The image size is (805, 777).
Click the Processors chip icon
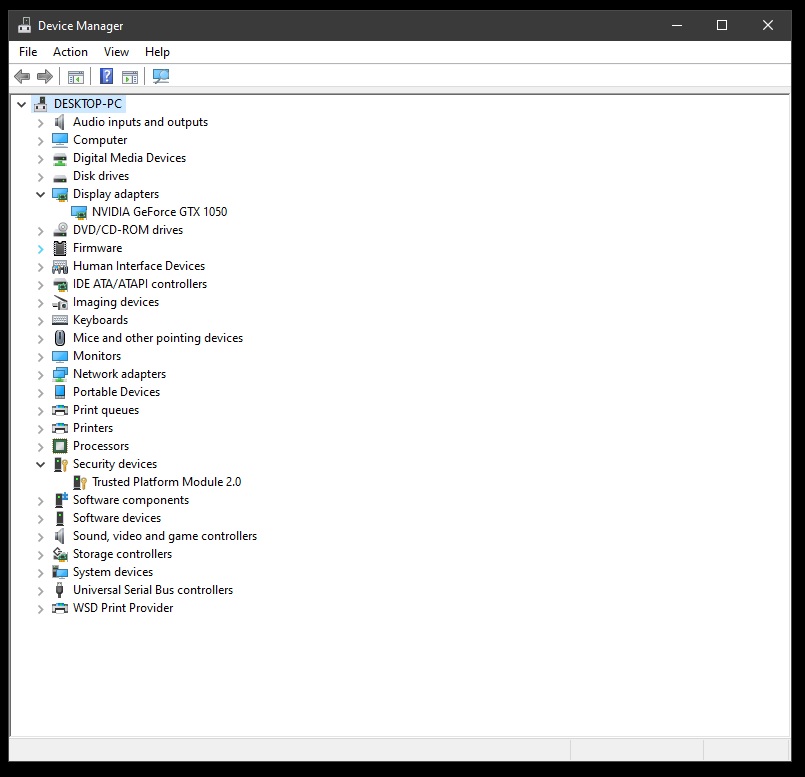[x=60, y=446]
